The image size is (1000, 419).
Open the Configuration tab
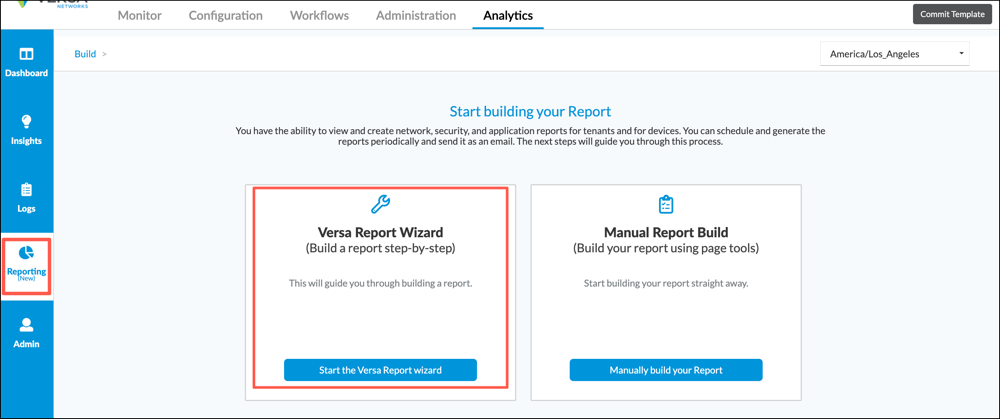coord(226,16)
